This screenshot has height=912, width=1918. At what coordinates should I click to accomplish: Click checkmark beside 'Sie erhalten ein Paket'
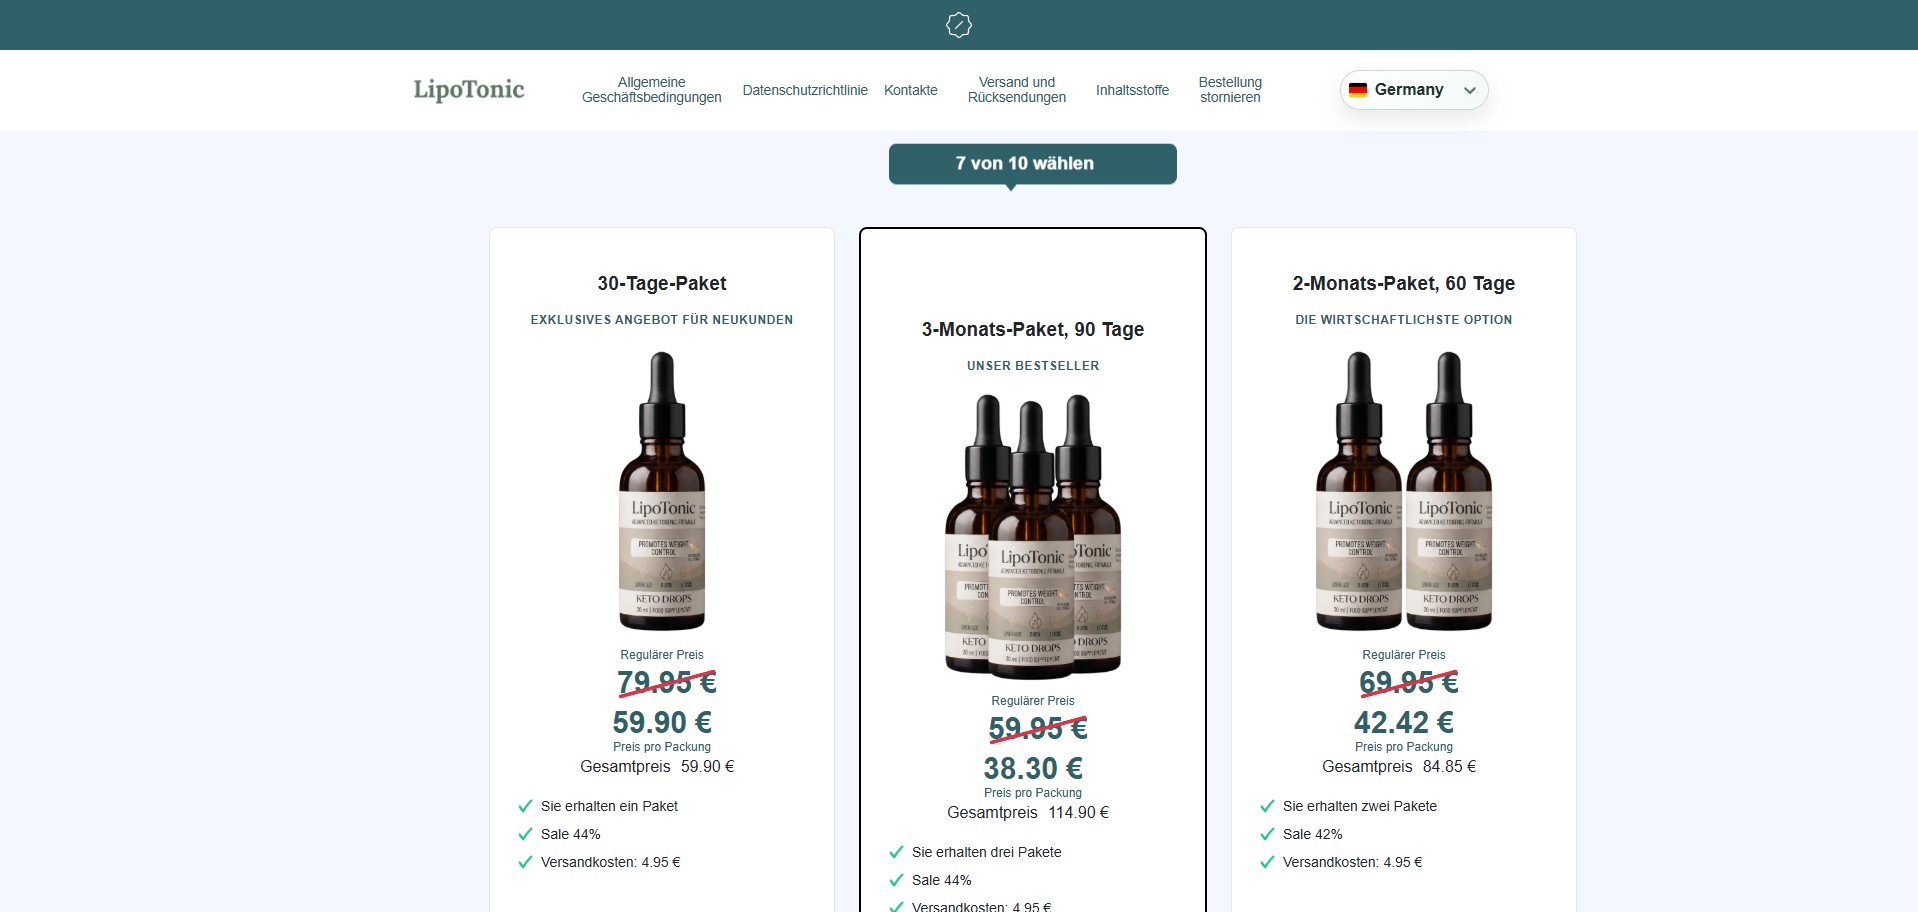(525, 806)
